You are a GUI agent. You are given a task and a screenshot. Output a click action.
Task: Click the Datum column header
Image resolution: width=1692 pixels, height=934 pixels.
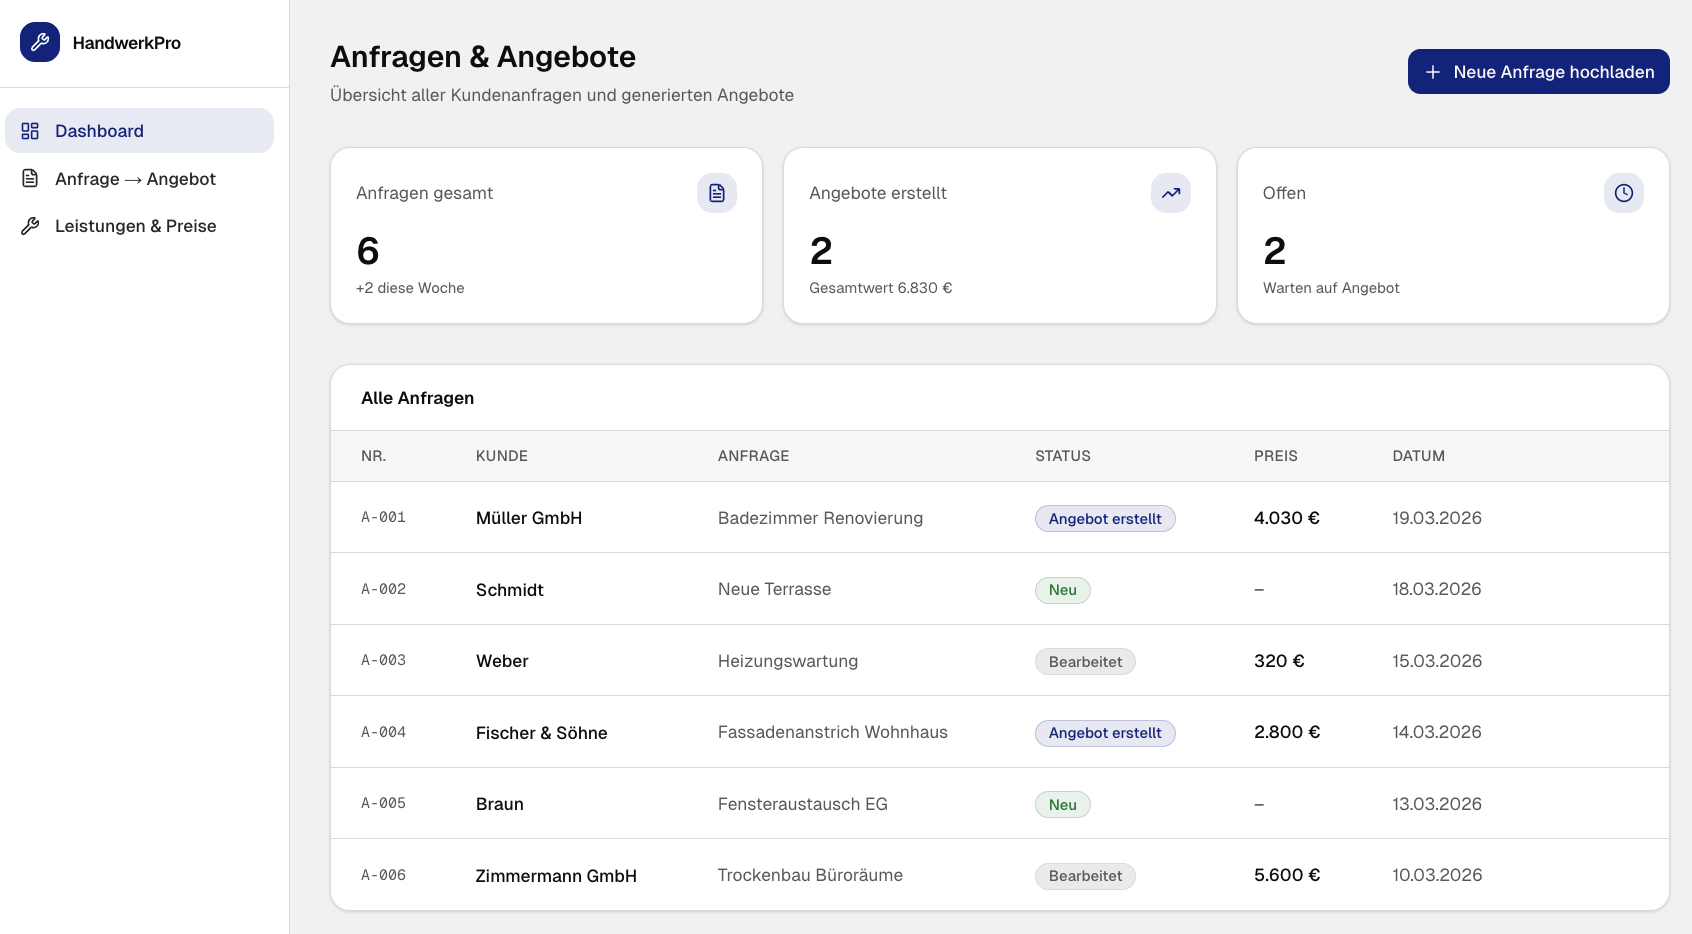click(1418, 456)
